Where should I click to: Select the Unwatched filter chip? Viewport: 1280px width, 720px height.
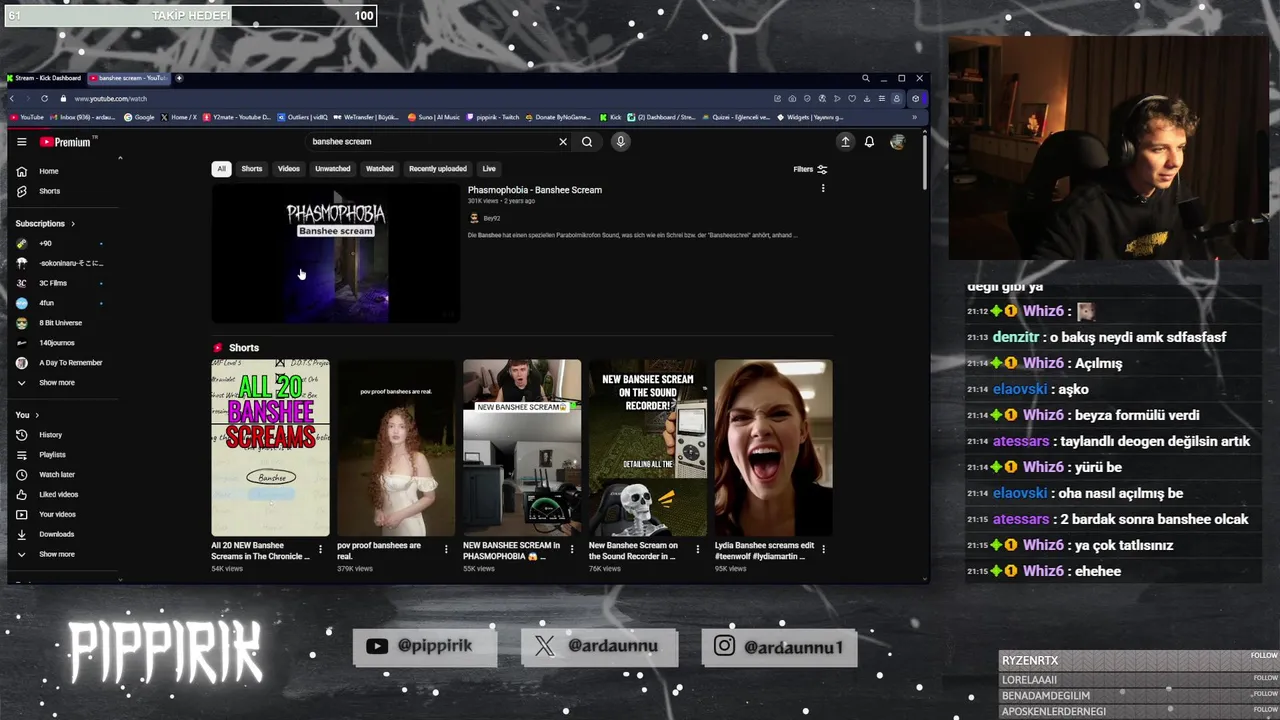tap(333, 169)
